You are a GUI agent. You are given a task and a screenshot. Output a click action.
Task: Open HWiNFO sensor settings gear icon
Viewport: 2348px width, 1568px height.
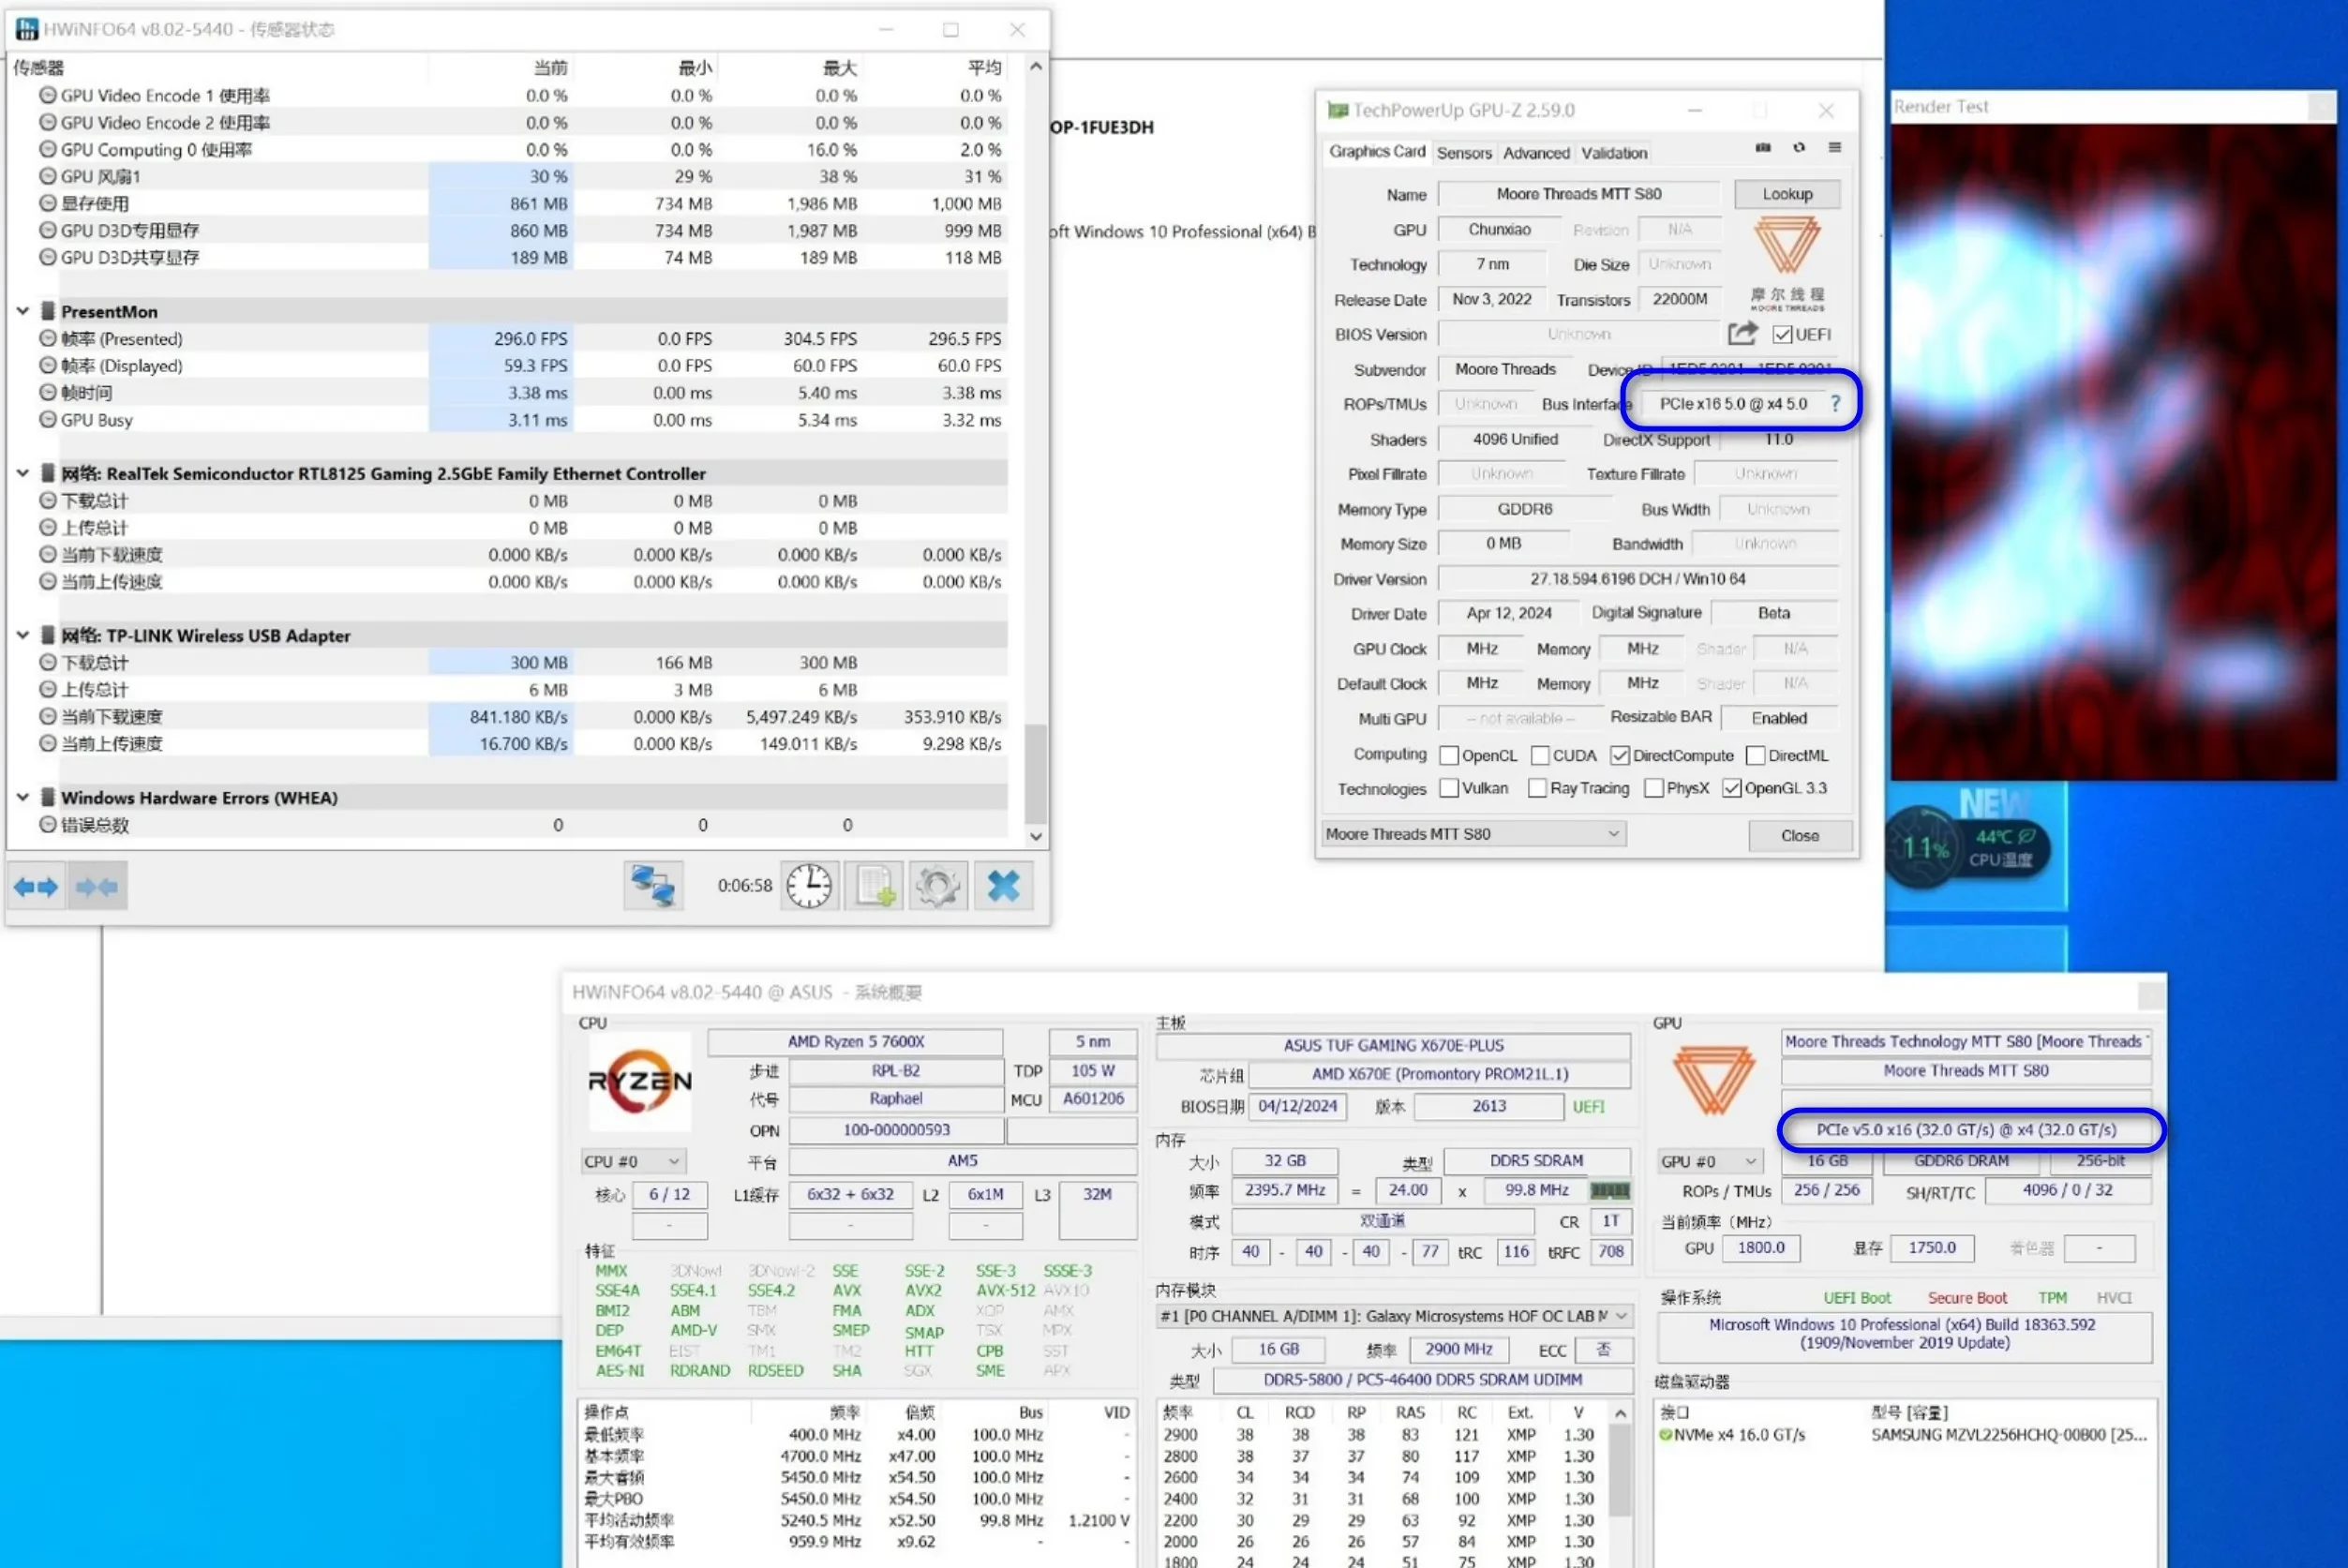(938, 886)
